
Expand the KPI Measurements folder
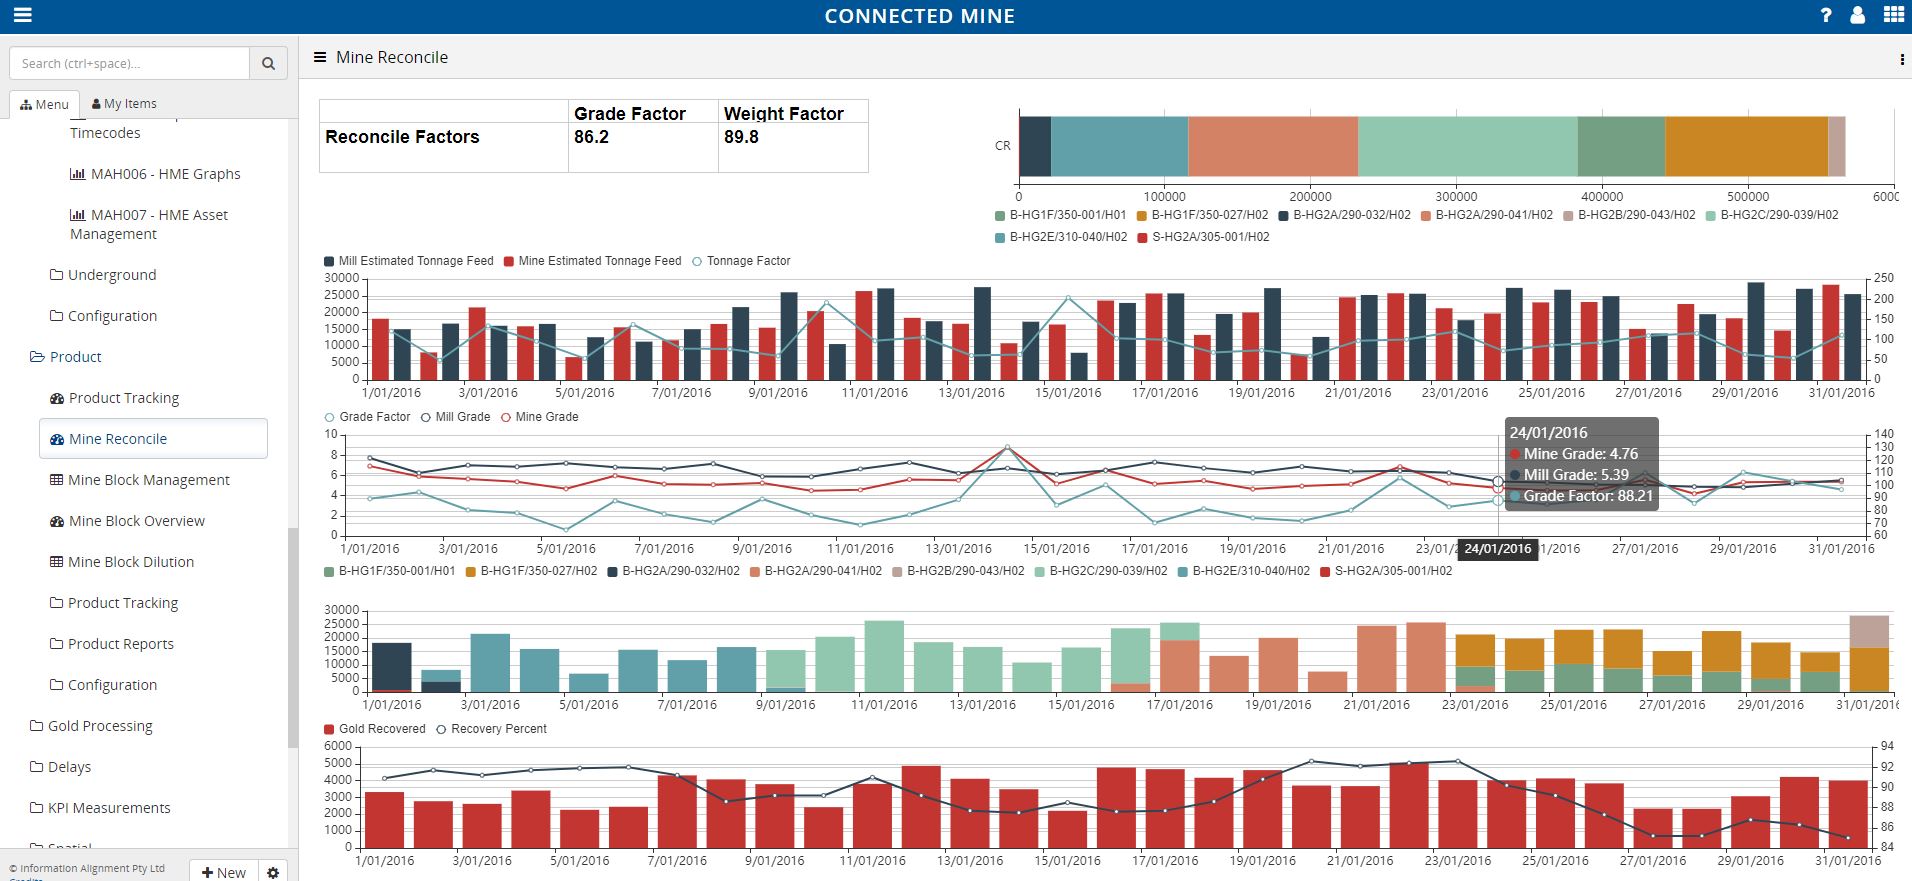click(x=100, y=808)
